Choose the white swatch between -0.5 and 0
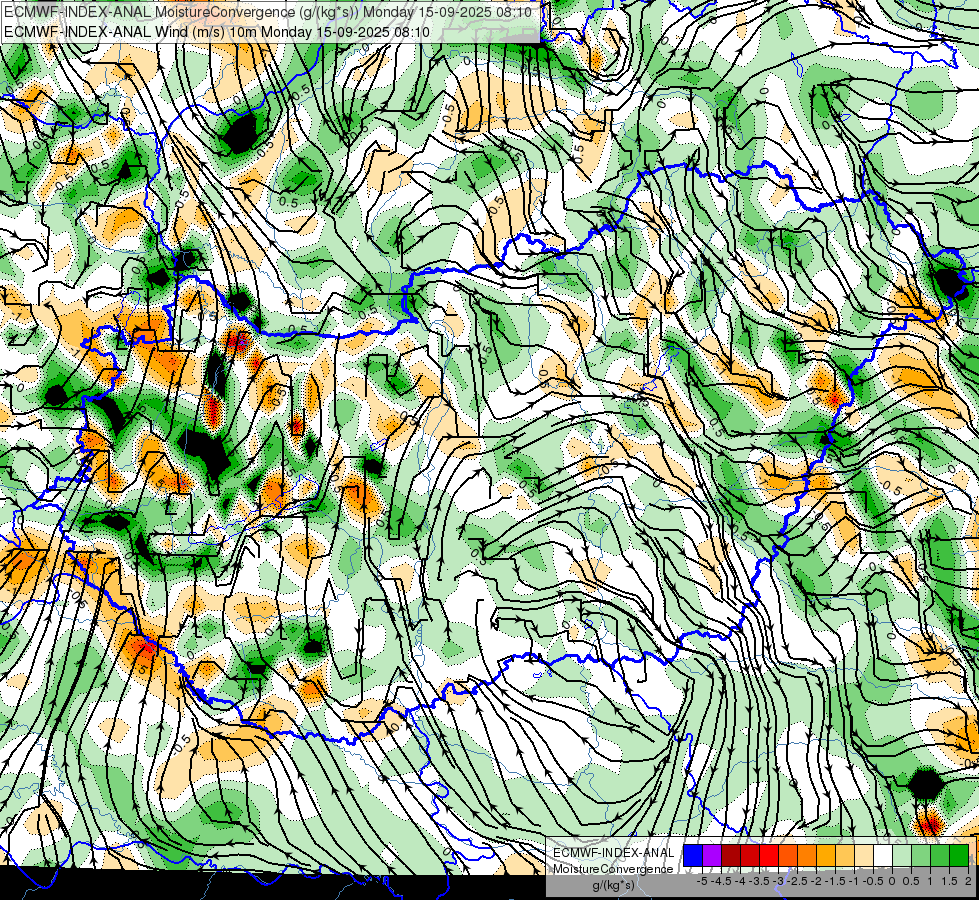 tap(883, 855)
